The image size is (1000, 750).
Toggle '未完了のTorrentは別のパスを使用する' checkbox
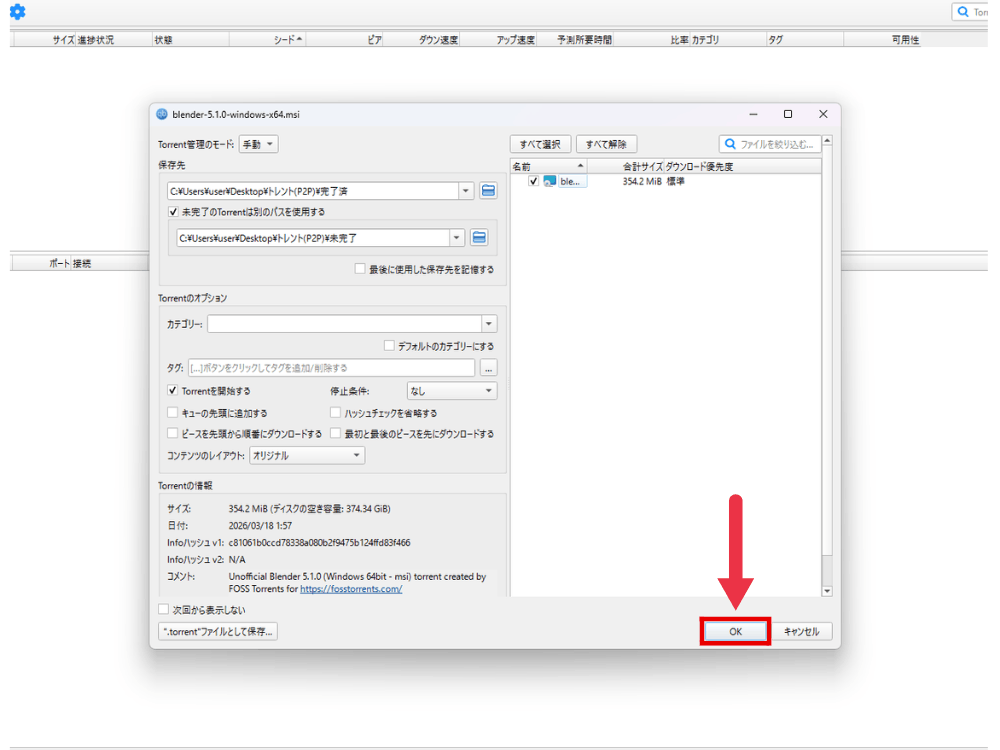[x=174, y=212]
